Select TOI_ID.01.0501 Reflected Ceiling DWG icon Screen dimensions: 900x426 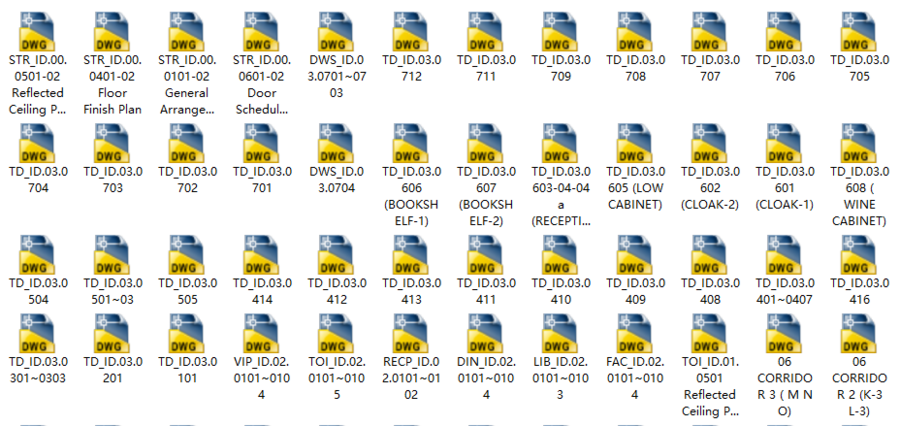click(x=709, y=334)
